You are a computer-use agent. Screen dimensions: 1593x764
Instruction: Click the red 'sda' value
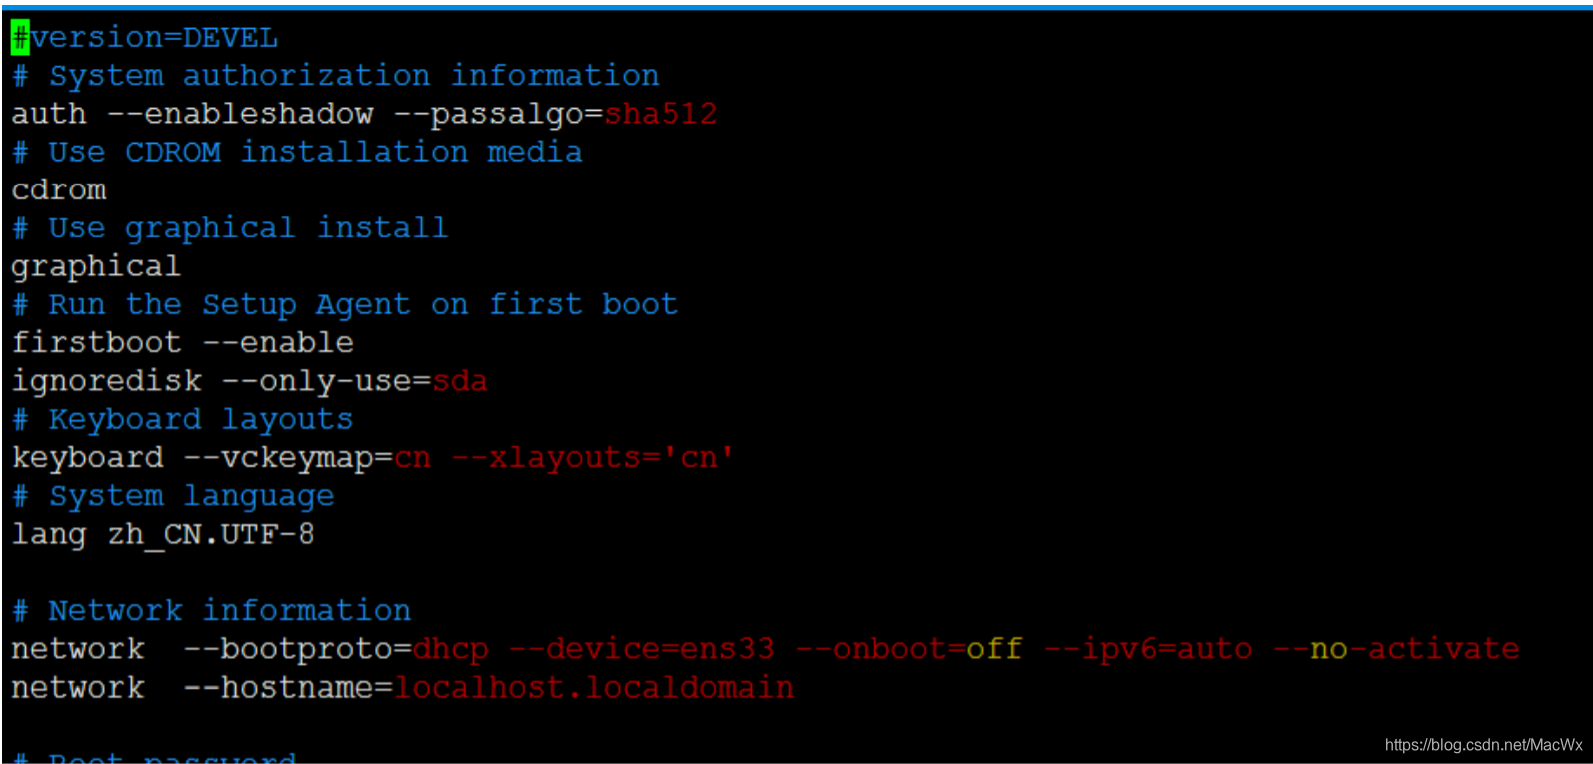460,381
